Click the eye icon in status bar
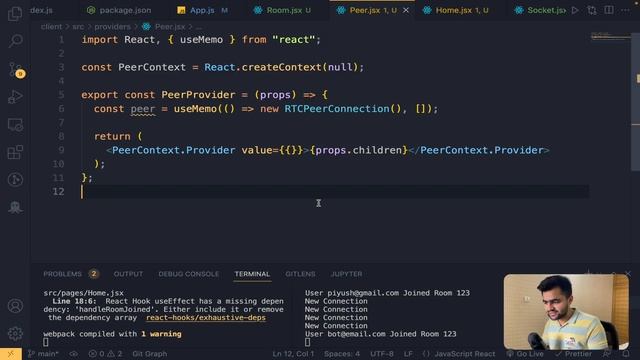 click(73, 354)
